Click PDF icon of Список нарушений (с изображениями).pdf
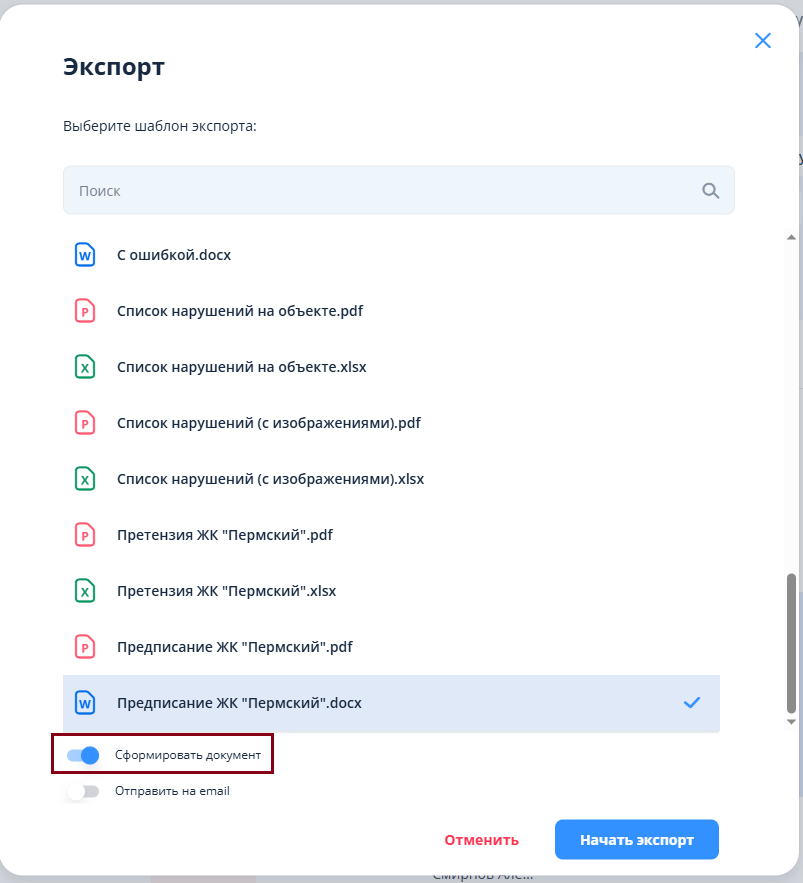Screen dimensions: 803x883 (85, 423)
